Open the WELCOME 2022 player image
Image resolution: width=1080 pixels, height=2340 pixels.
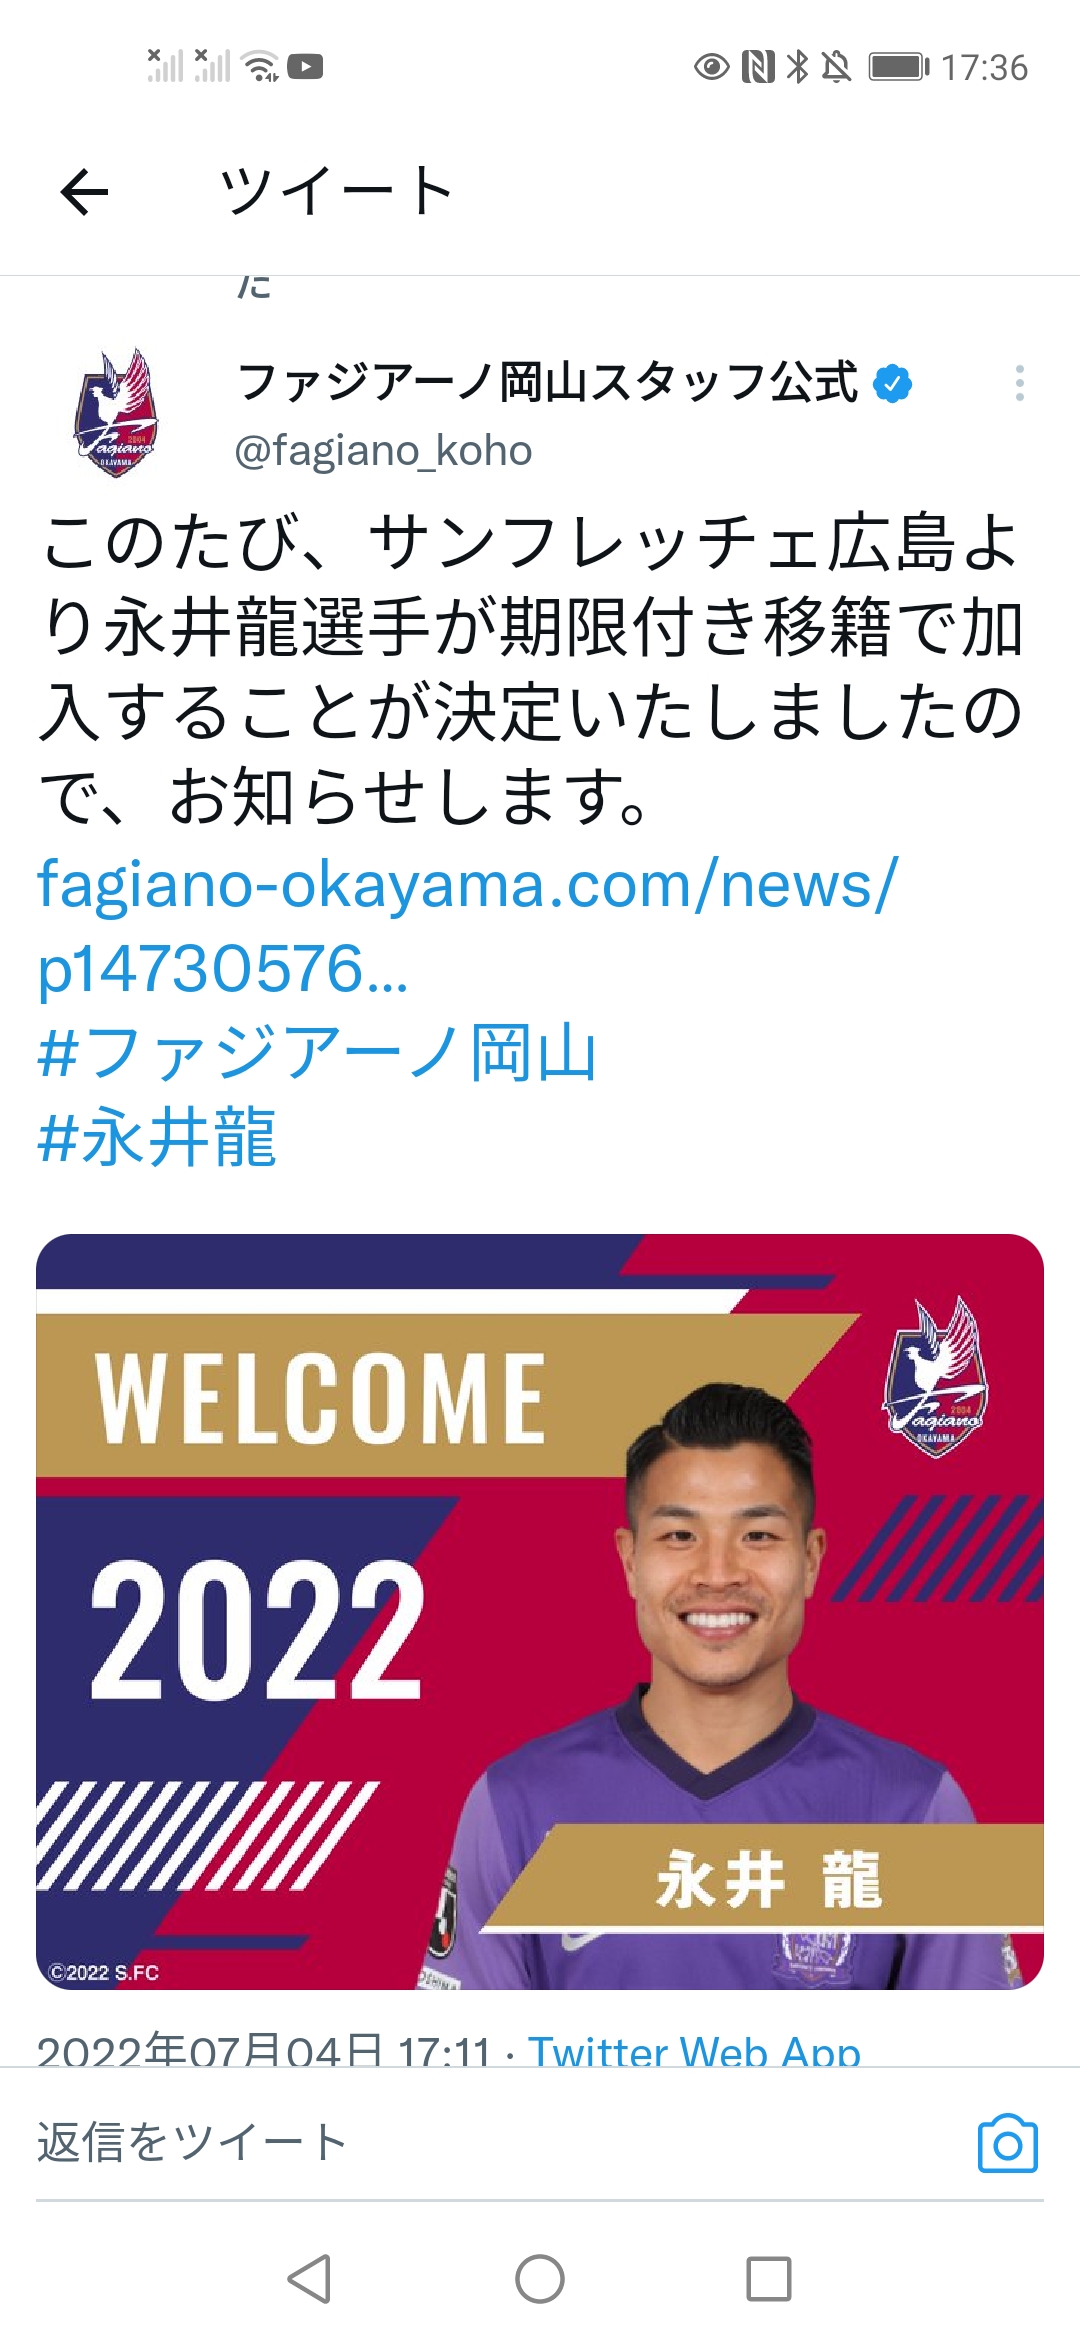click(x=540, y=1612)
